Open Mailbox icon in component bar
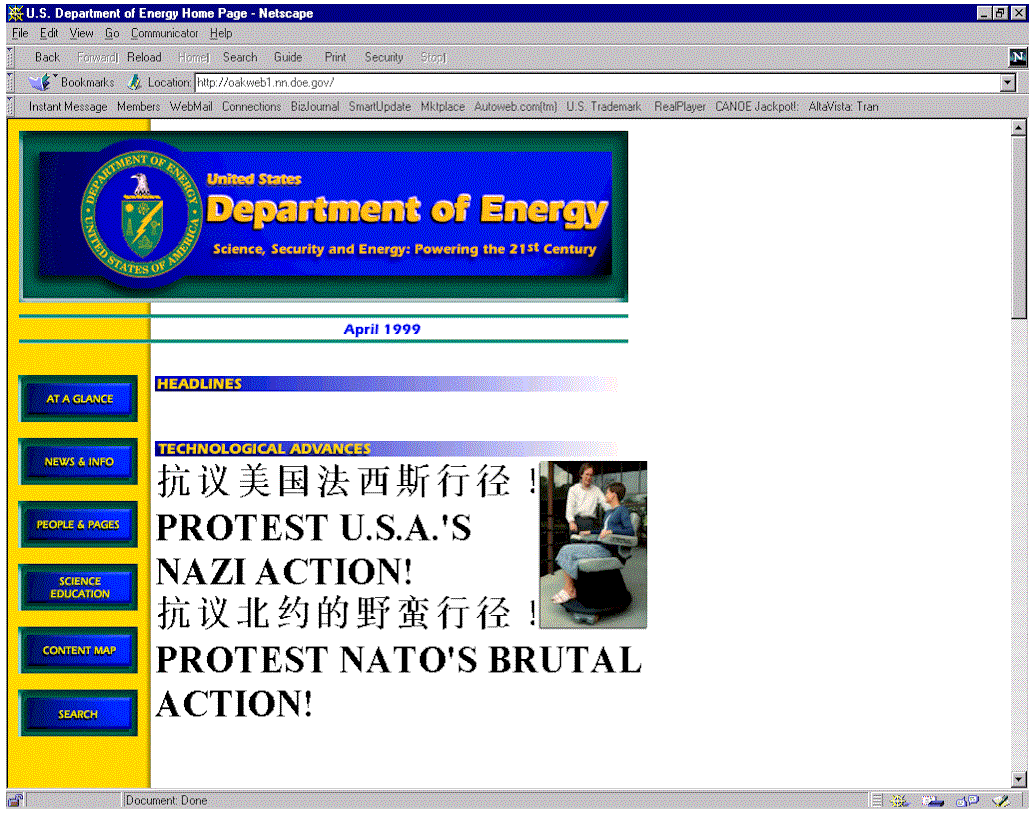Image resolution: width=1036 pixels, height=816 pixels. point(933,800)
